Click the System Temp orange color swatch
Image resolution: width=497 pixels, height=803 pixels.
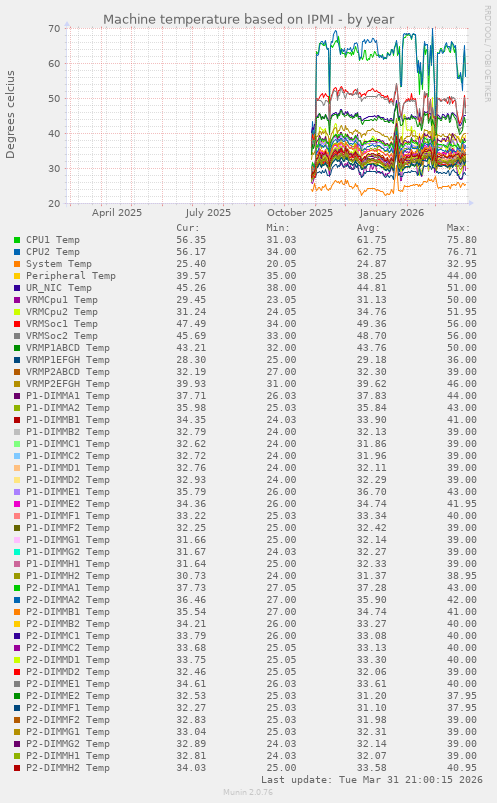pos(17,264)
